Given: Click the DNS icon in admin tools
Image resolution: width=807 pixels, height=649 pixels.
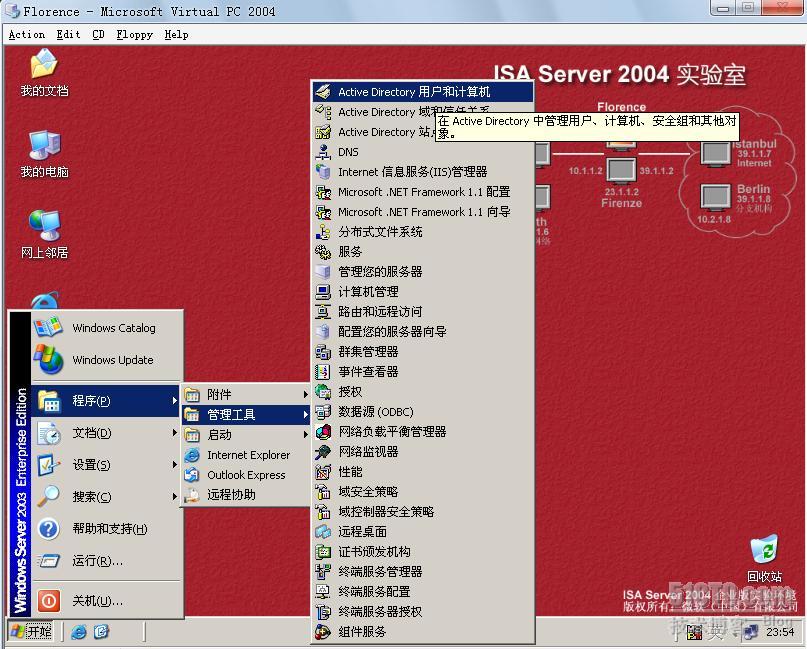Looking at the screenshot, I should click(x=323, y=152).
